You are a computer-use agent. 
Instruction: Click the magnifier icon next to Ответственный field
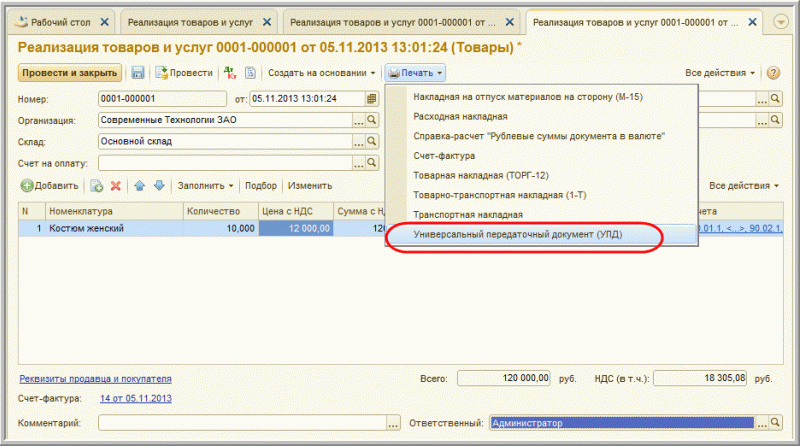[776, 423]
